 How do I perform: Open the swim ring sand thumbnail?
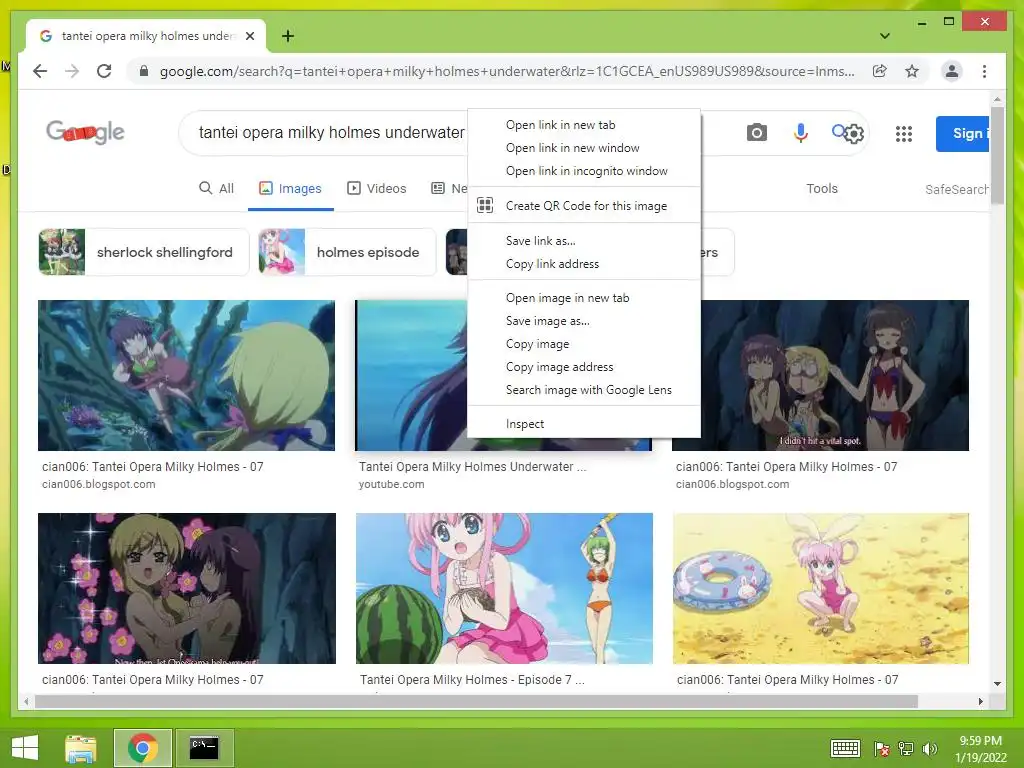[821, 588]
